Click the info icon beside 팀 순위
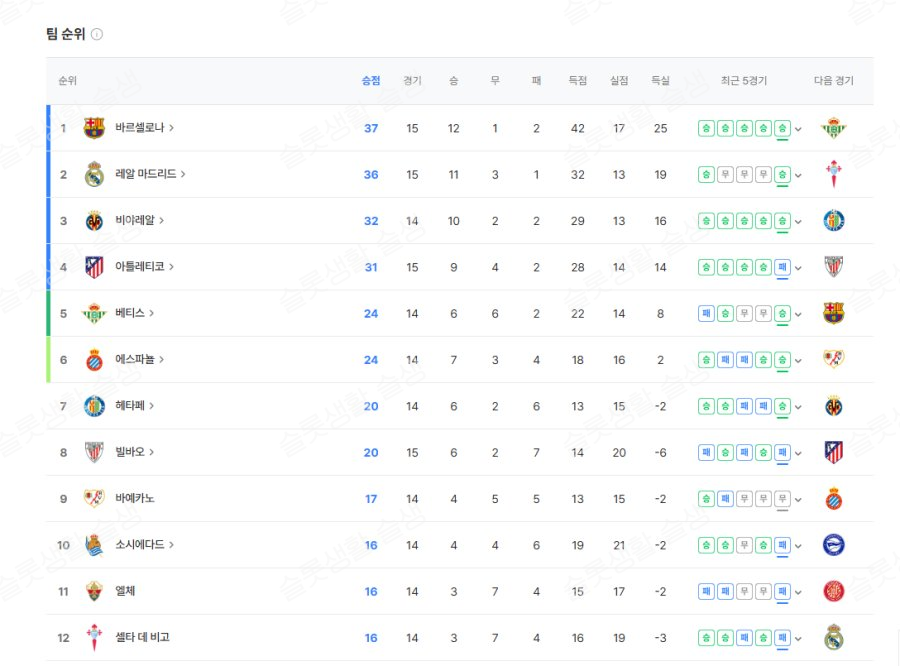Viewport: 900px width, 666px height. pos(97,34)
